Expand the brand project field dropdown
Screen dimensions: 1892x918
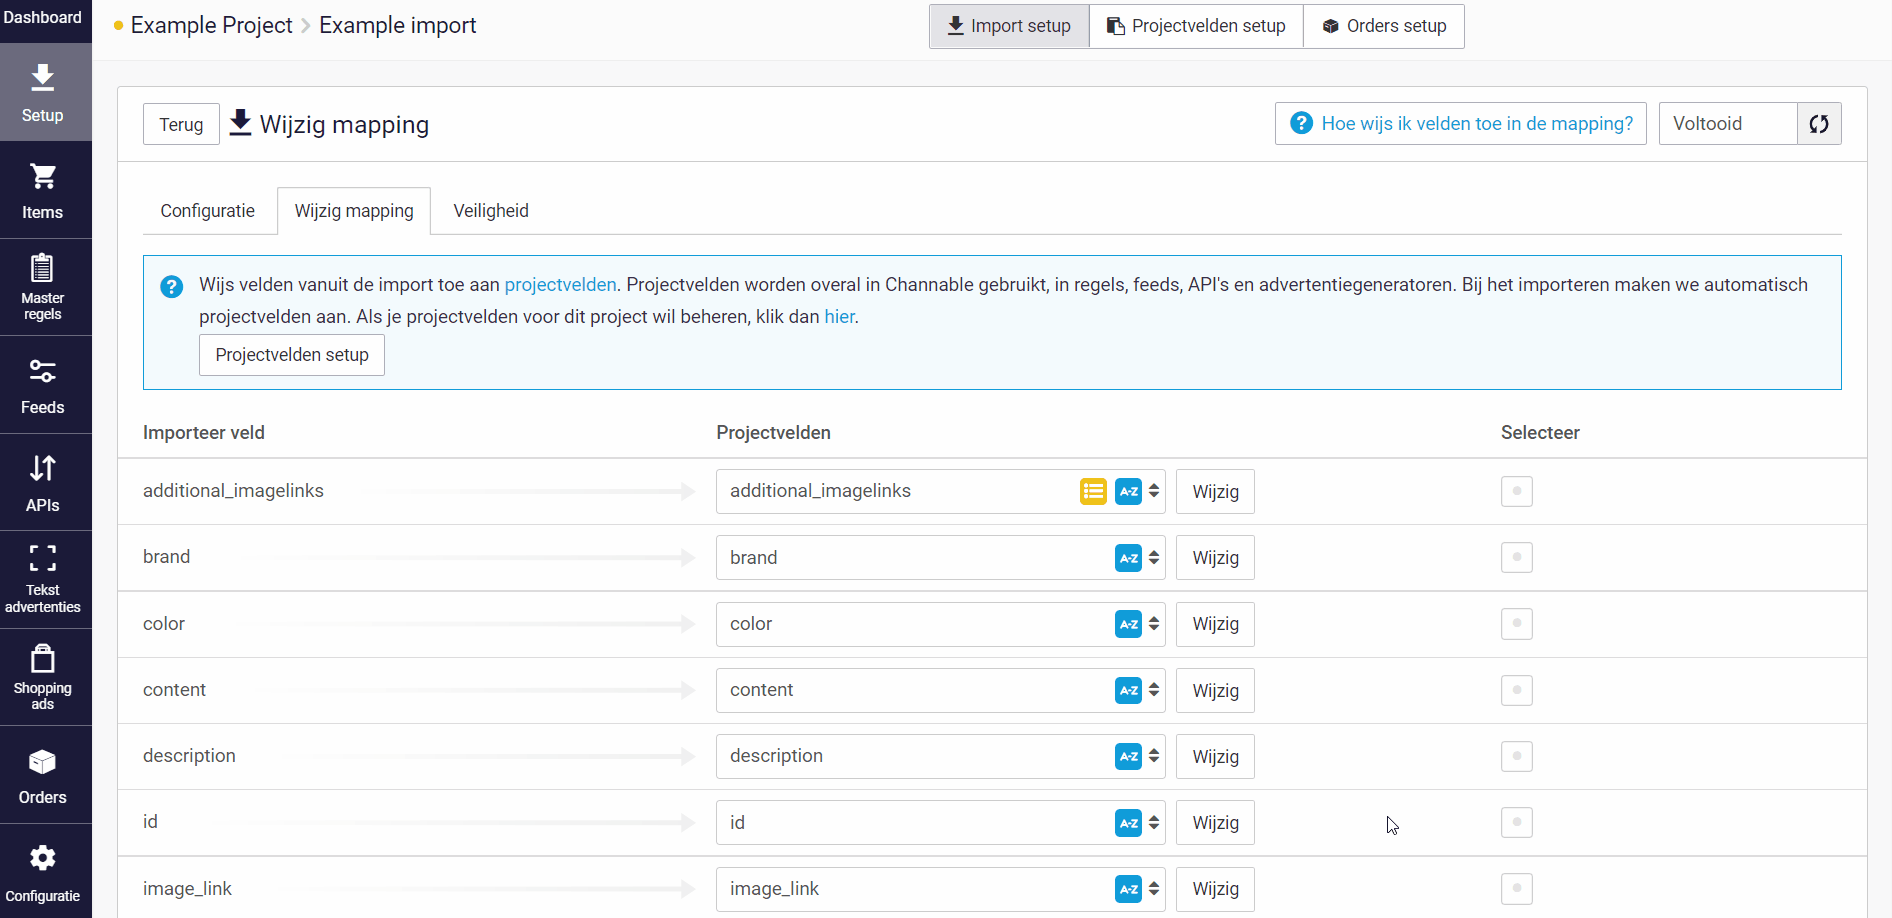[x=1154, y=558]
